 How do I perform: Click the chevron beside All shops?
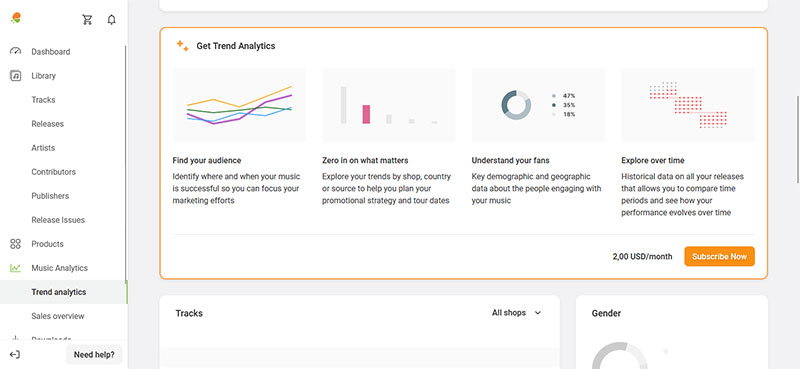(537, 313)
